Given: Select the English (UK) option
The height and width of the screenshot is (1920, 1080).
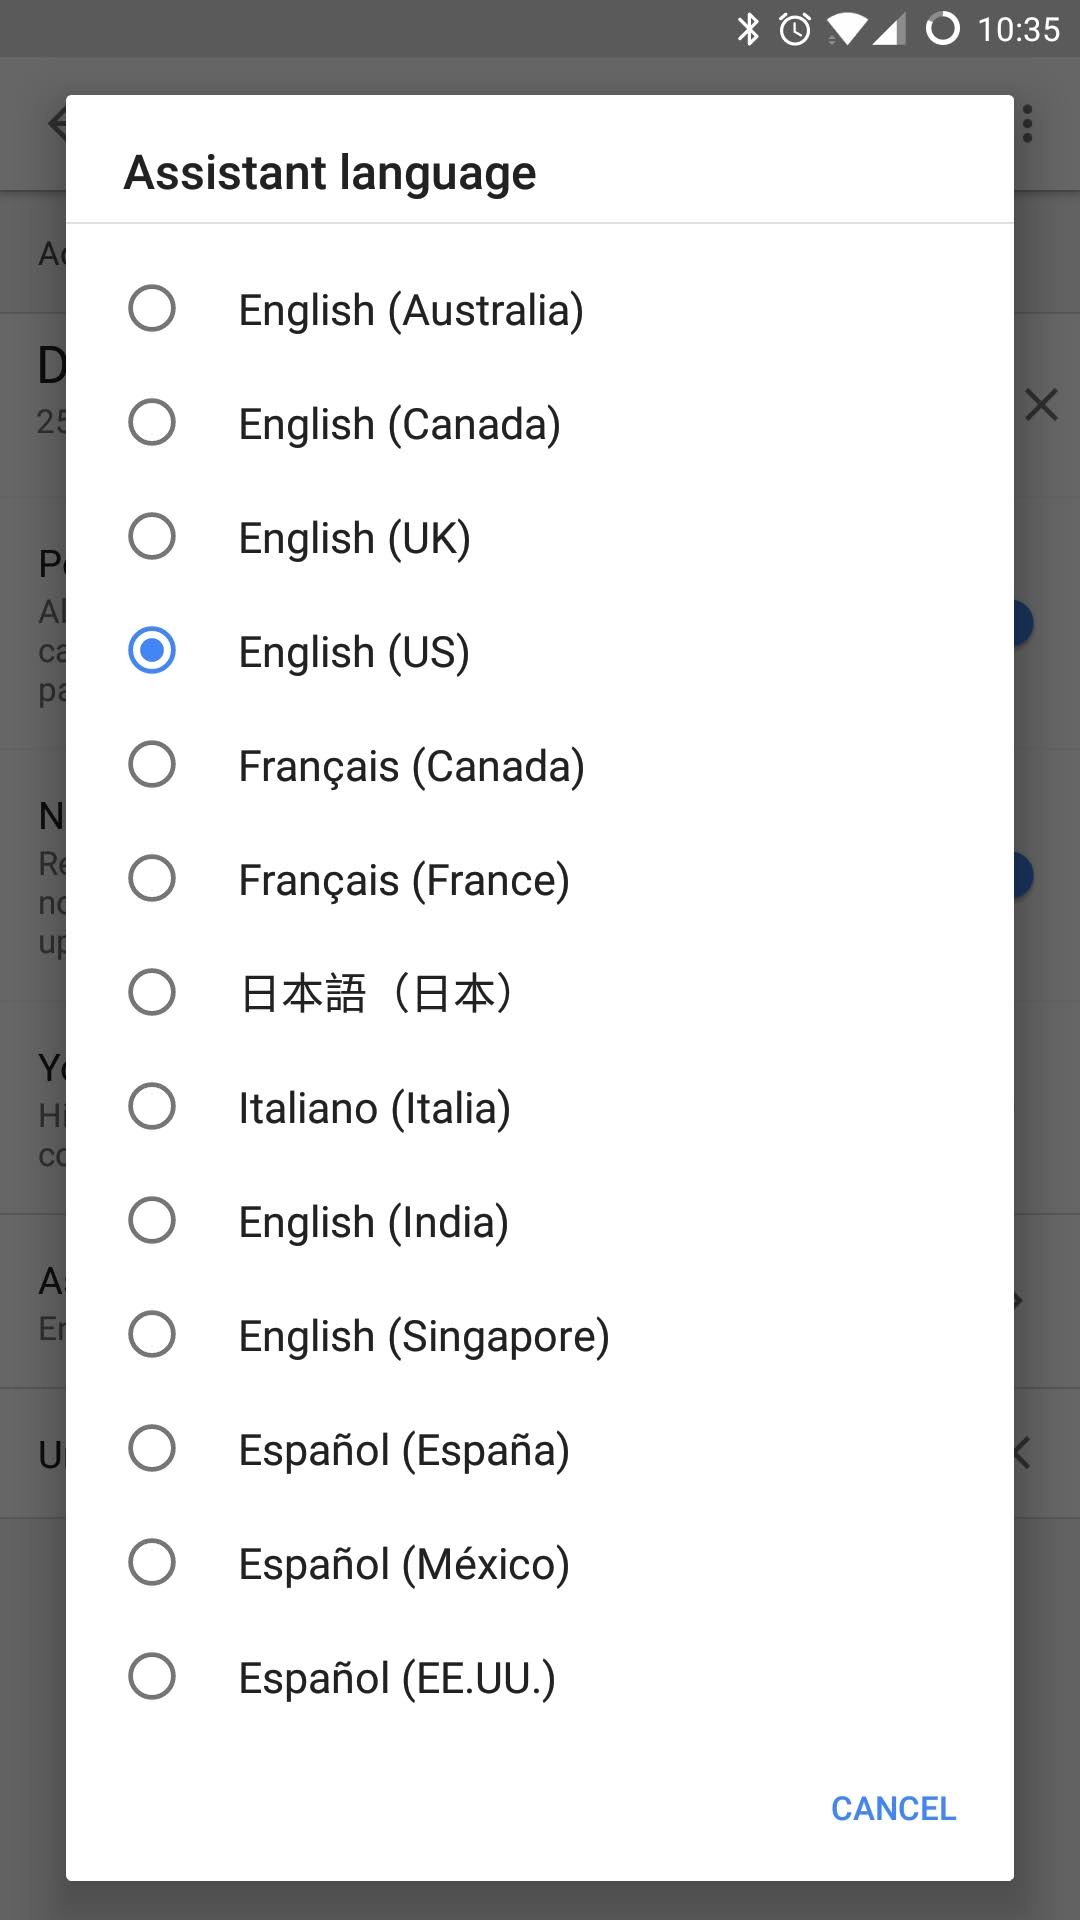Looking at the screenshot, I should click(x=152, y=537).
